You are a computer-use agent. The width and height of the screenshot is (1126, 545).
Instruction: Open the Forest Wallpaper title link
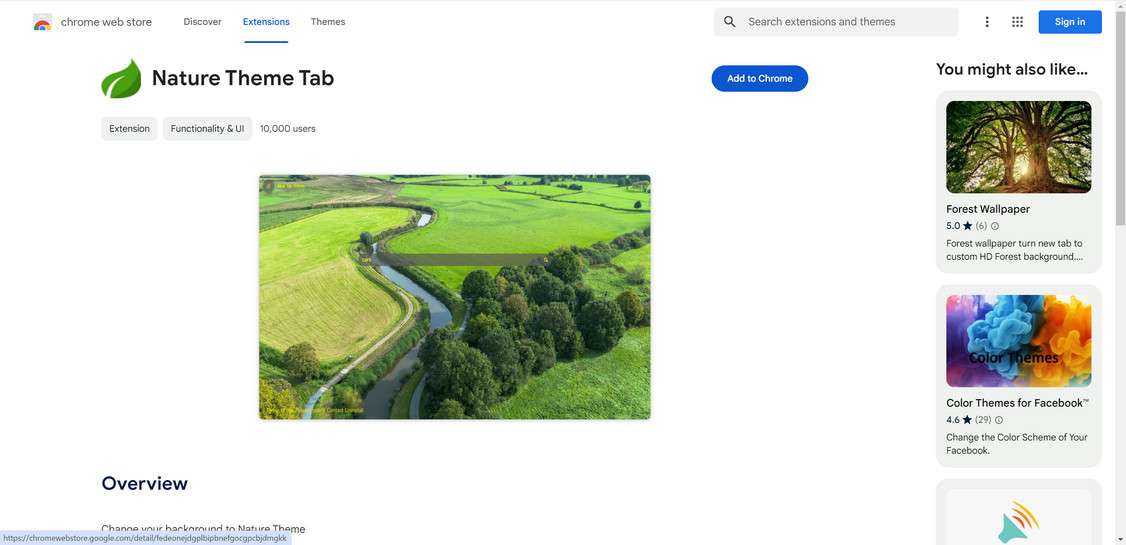[x=988, y=209]
